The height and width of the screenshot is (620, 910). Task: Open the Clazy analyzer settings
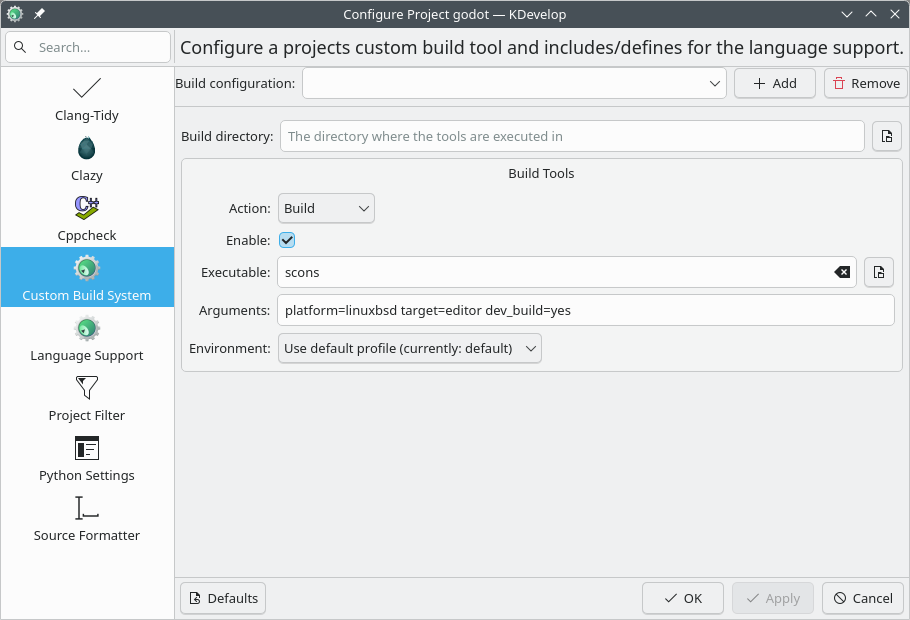86,150
